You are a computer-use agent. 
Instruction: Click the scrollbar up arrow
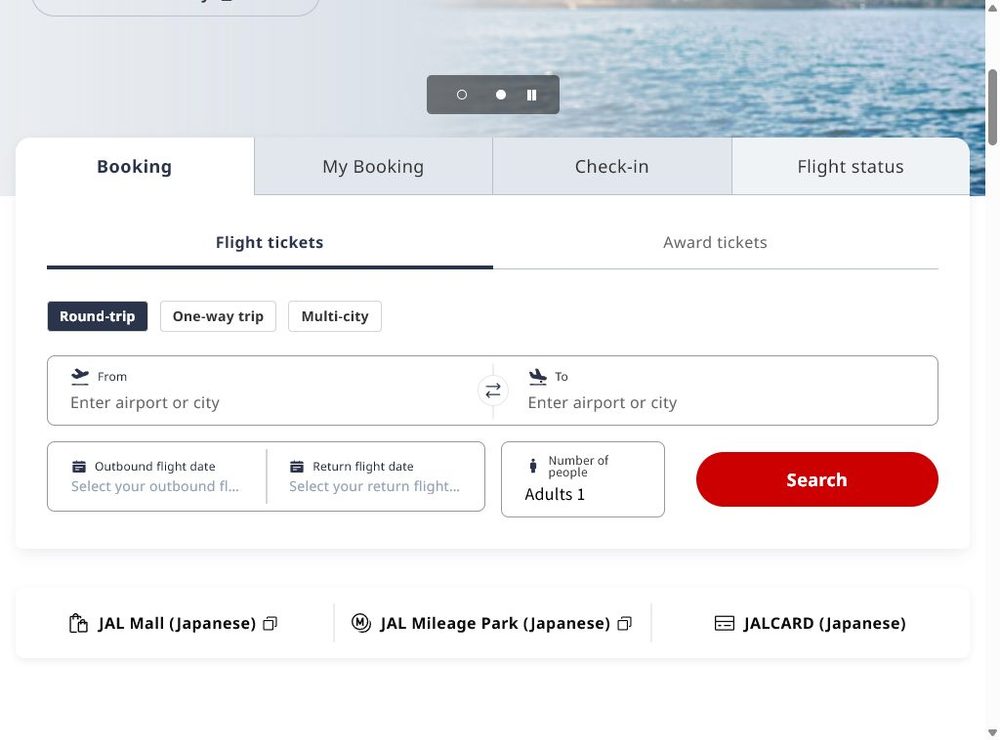coord(992,8)
